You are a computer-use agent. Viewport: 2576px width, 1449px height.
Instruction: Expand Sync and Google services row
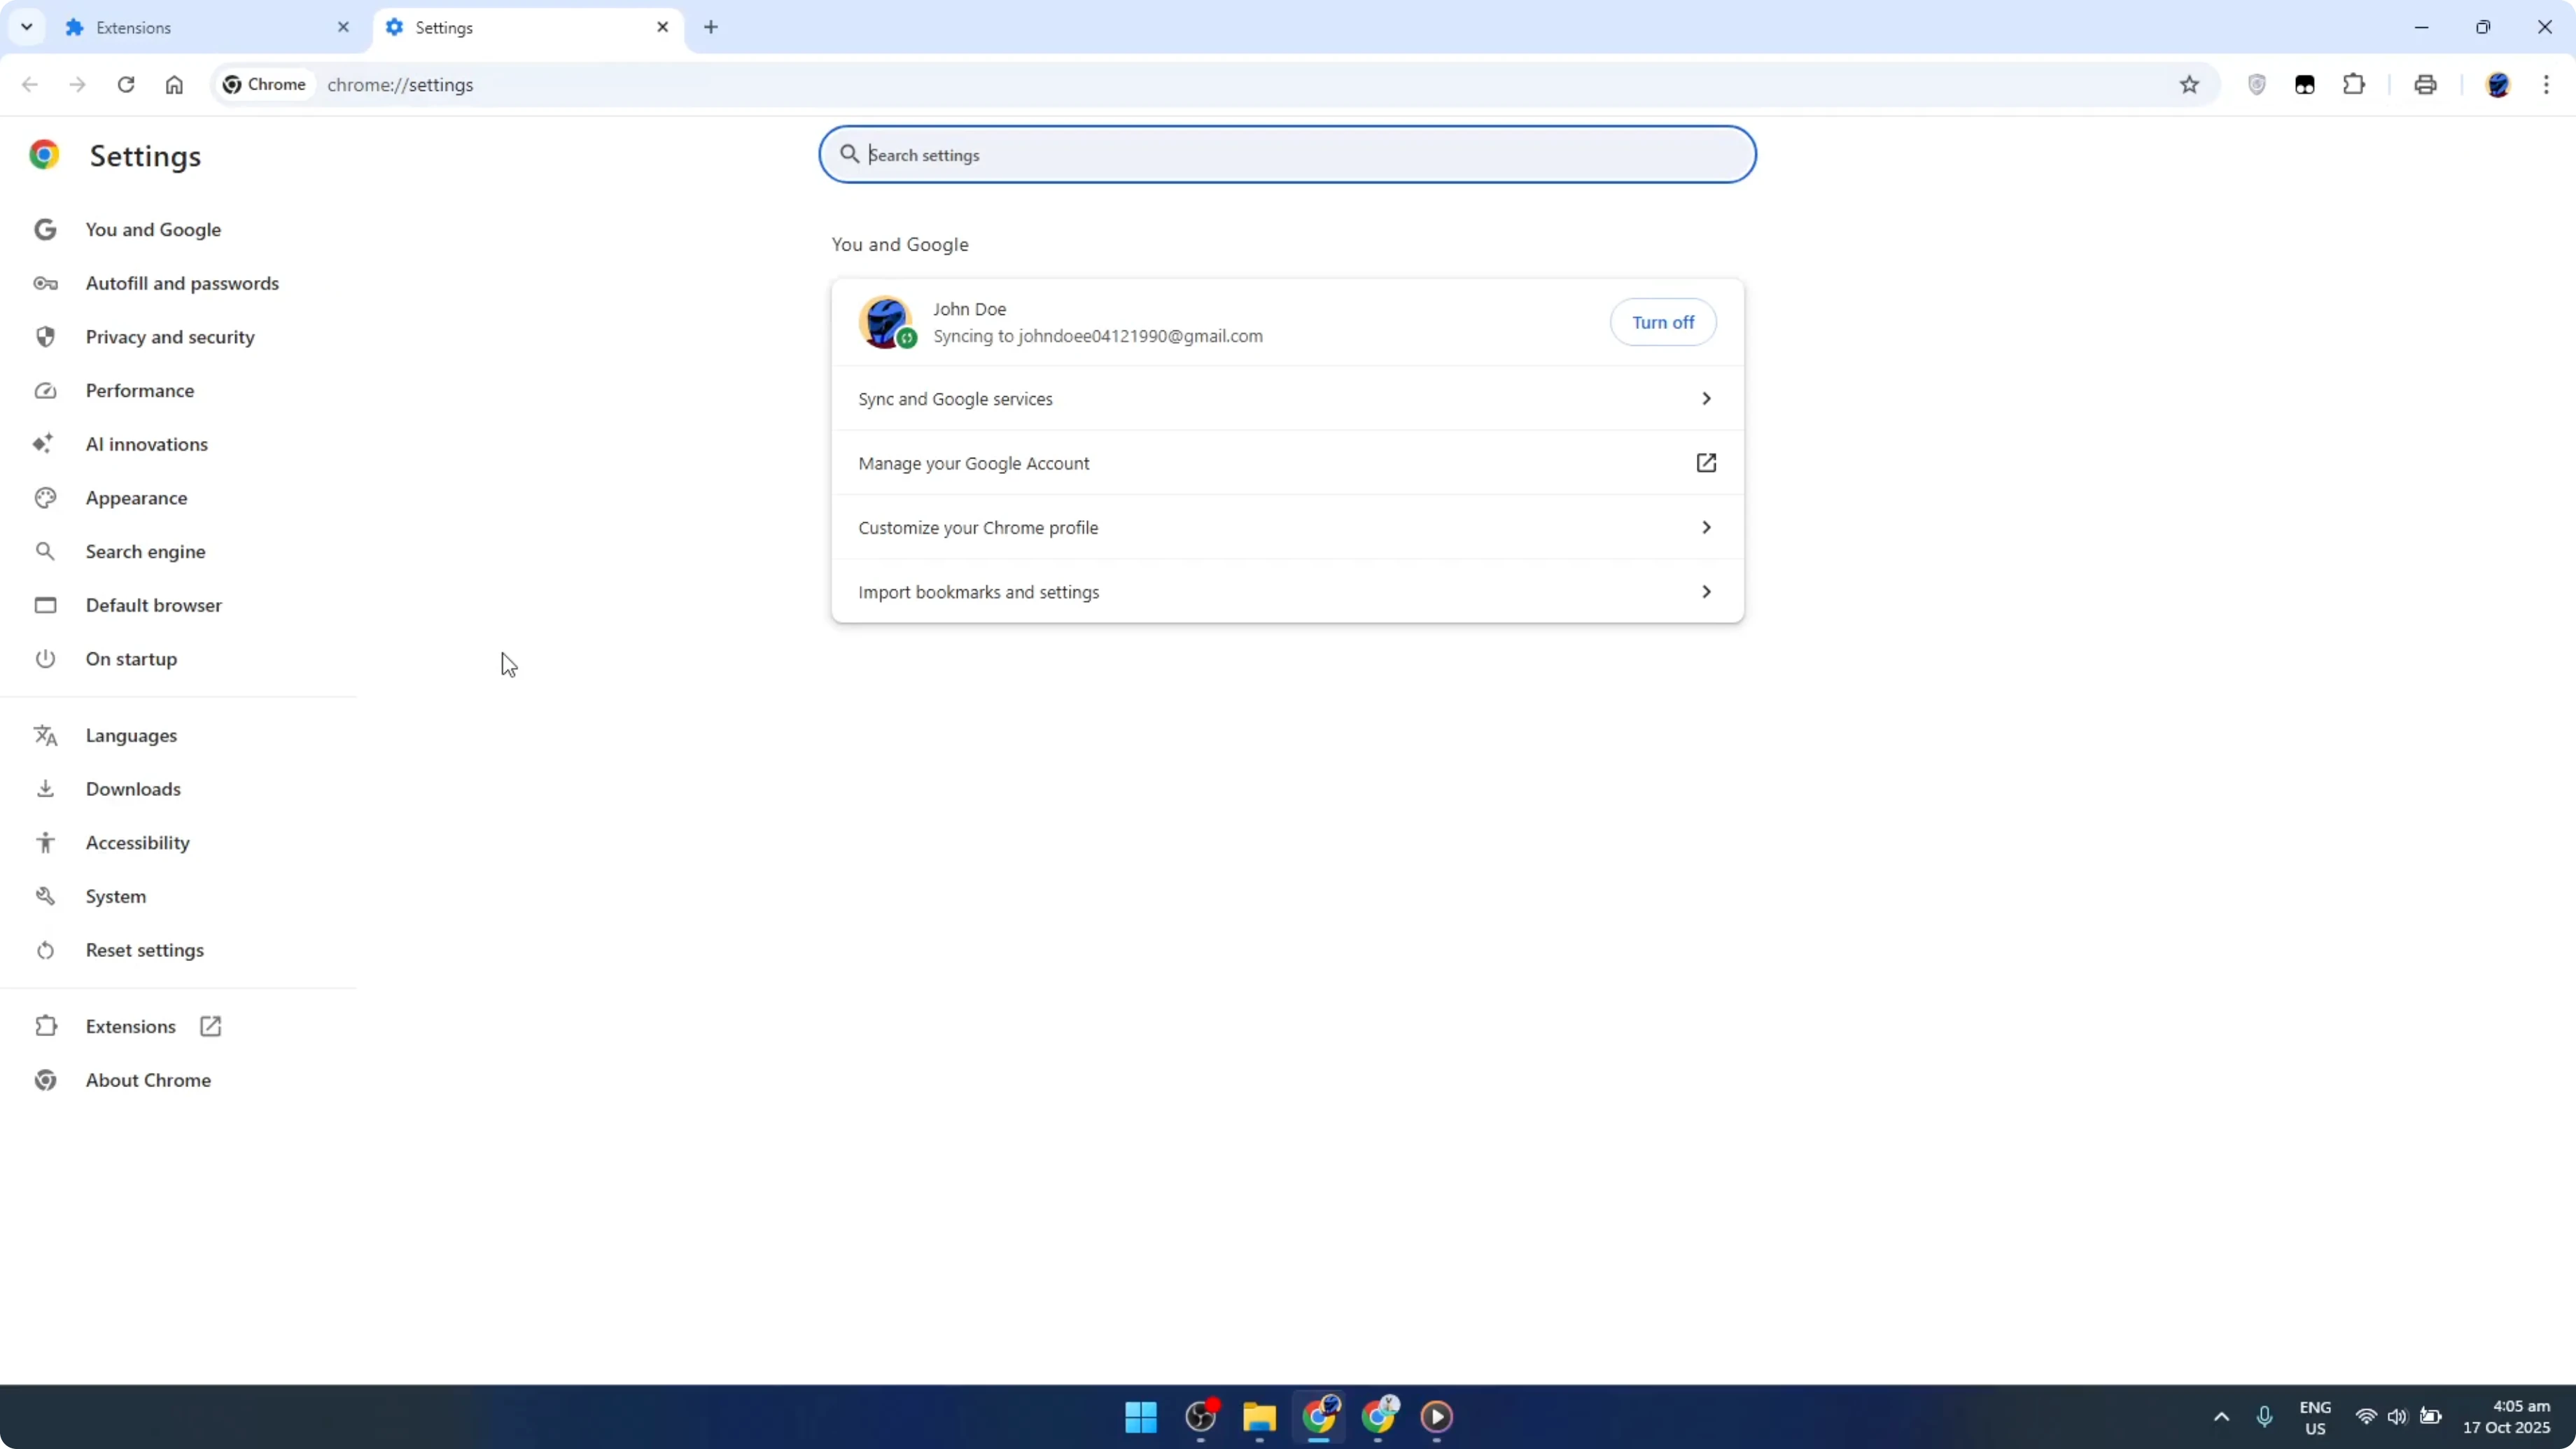coord(1287,399)
